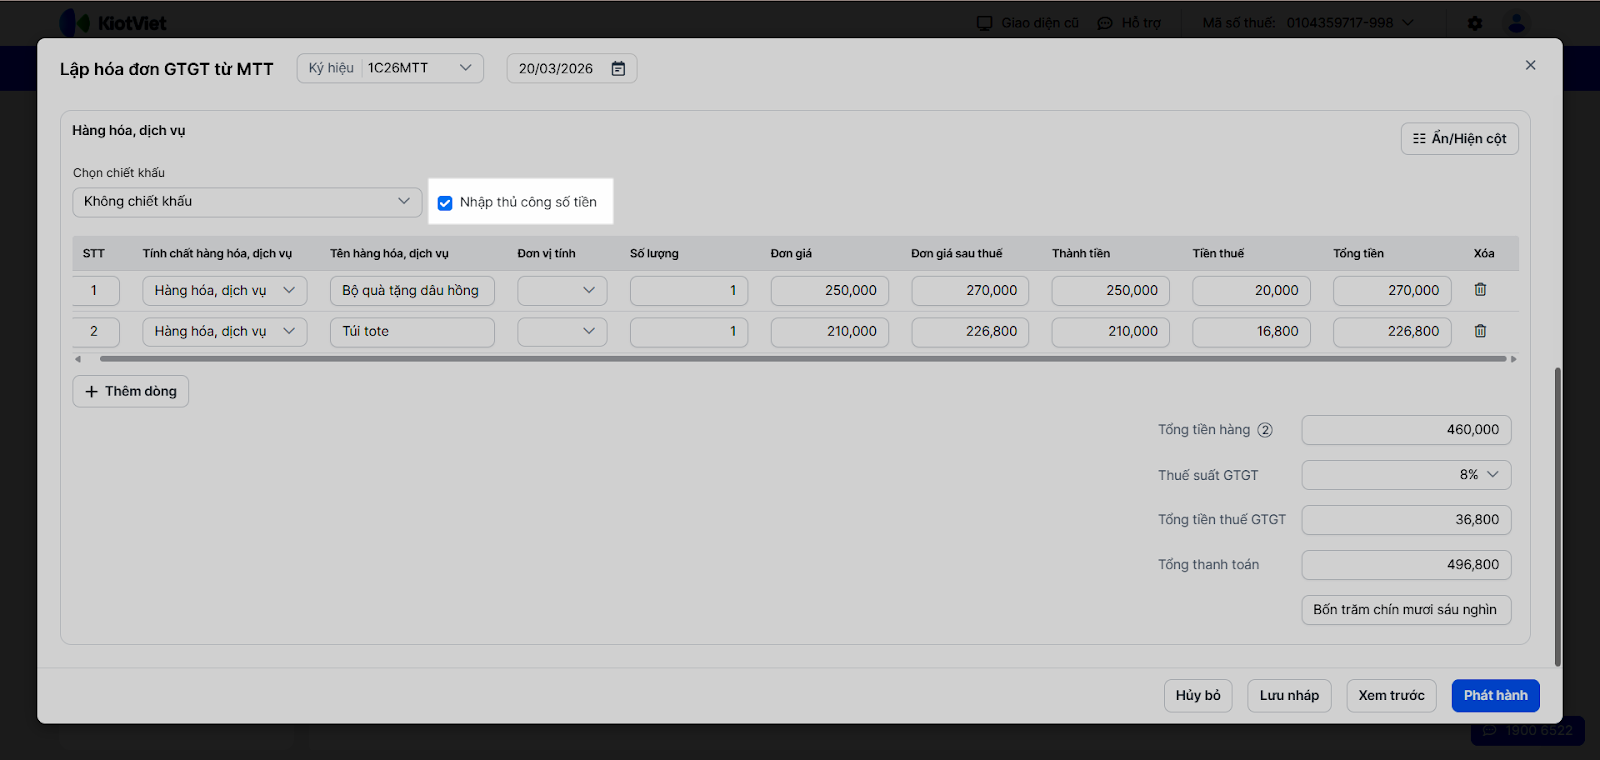
Task: Uncheck Nhập thủ công số tiền
Action: click(x=445, y=203)
